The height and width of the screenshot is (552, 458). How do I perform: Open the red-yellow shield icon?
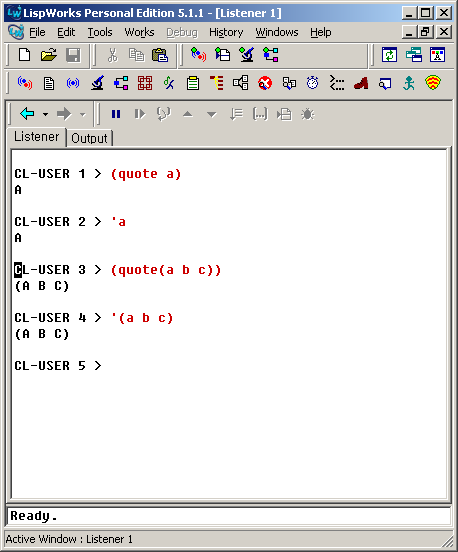pyautogui.click(x=433, y=83)
